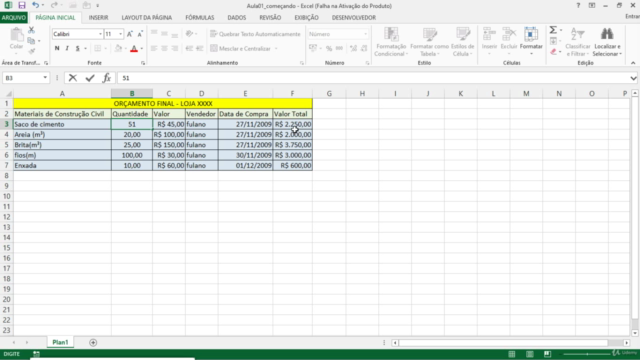Expand the font color dropdown arrow
640x360 pixels.
(142, 48)
